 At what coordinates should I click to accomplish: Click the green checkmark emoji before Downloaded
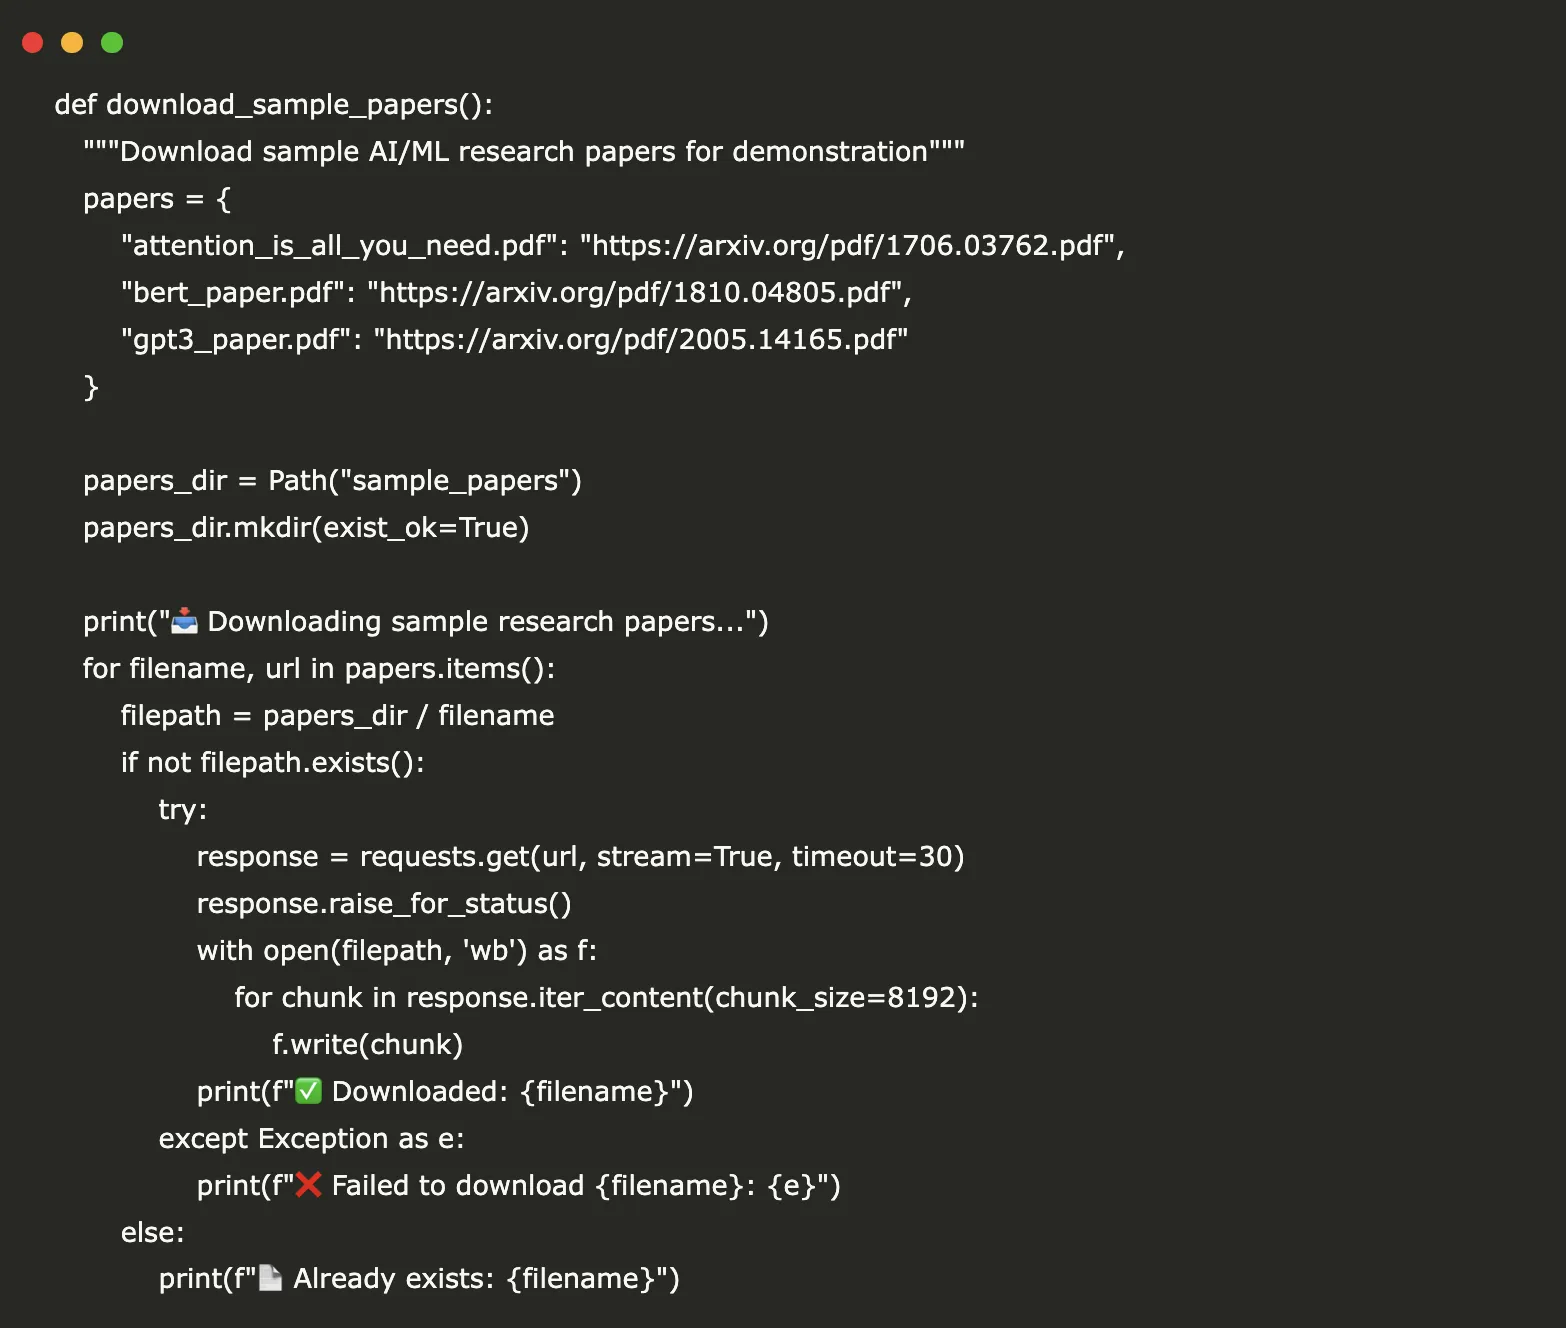point(308,1091)
